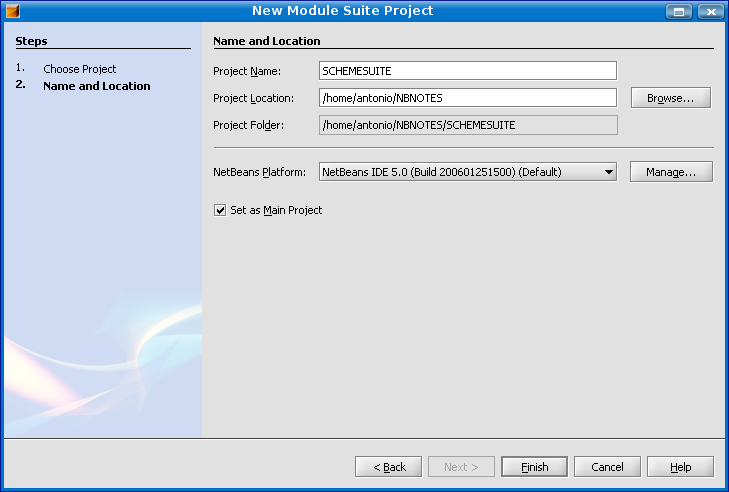Click the 'Project Location:' label
Viewport: 729px width, 492px height.
pyautogui.click(x=253, y=98)
